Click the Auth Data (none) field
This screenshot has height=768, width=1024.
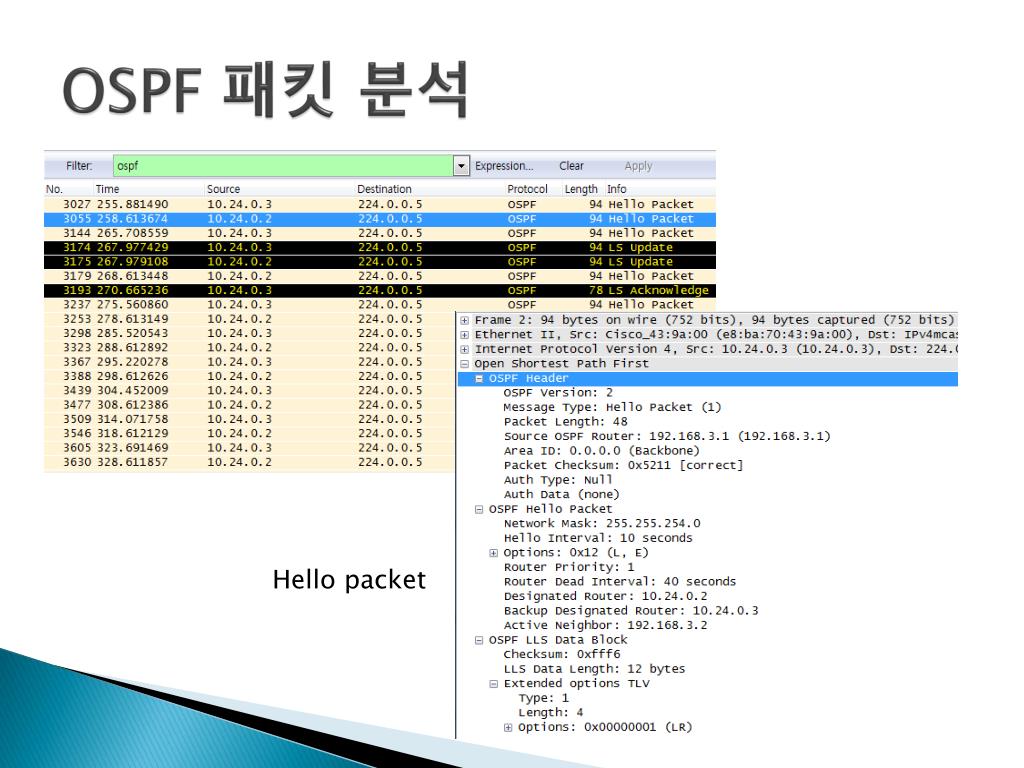[562, 494]
